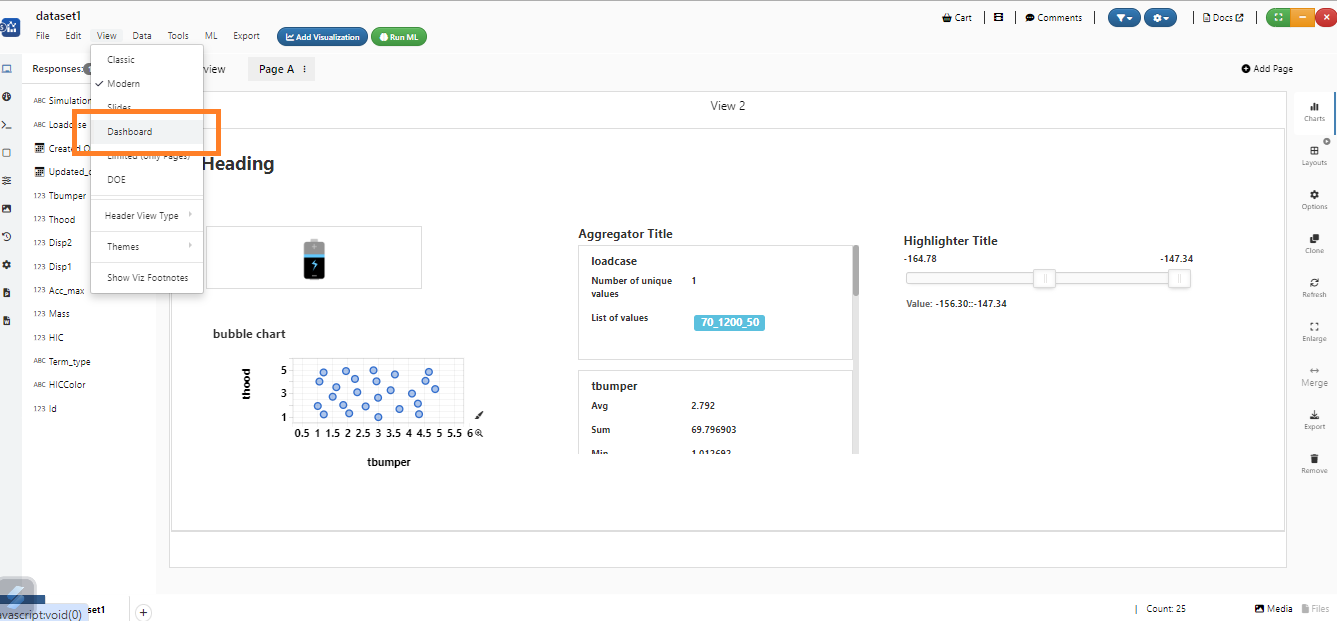Click the Export download icon in sidebar
Image resolution: width=1337 pixels, height=621 pixels.
tap(1314, 414)
